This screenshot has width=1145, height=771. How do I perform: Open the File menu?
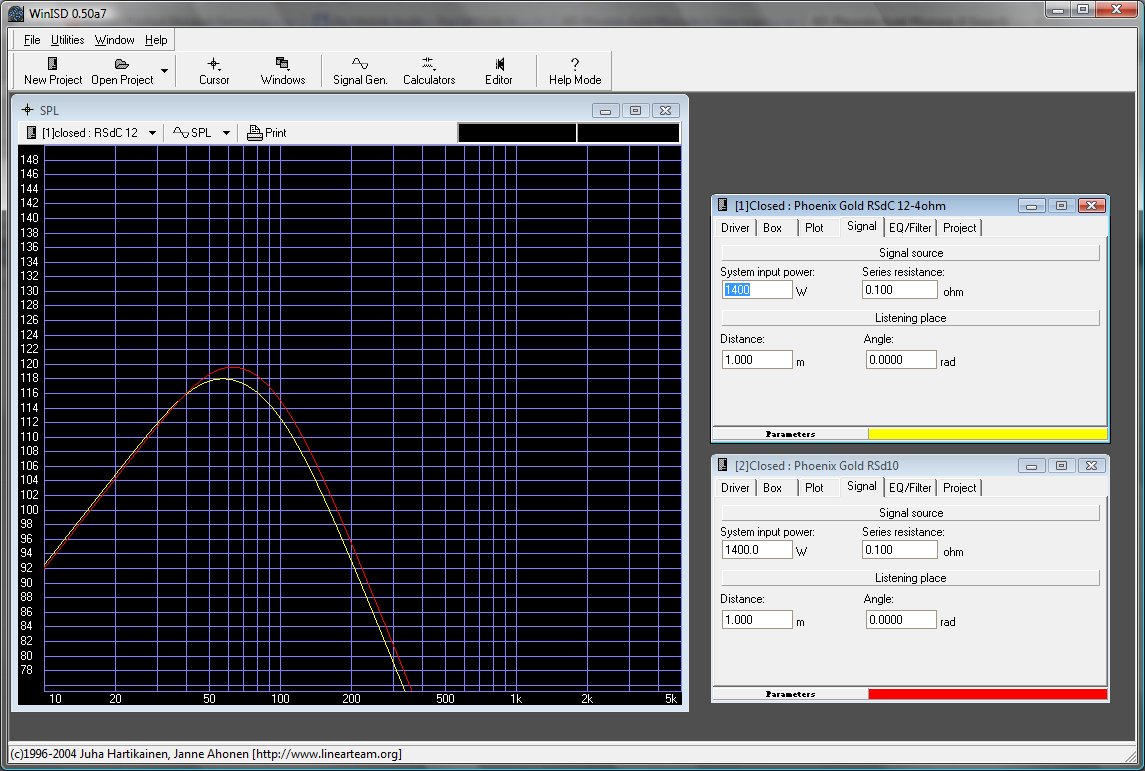click(x=32, y=40)
